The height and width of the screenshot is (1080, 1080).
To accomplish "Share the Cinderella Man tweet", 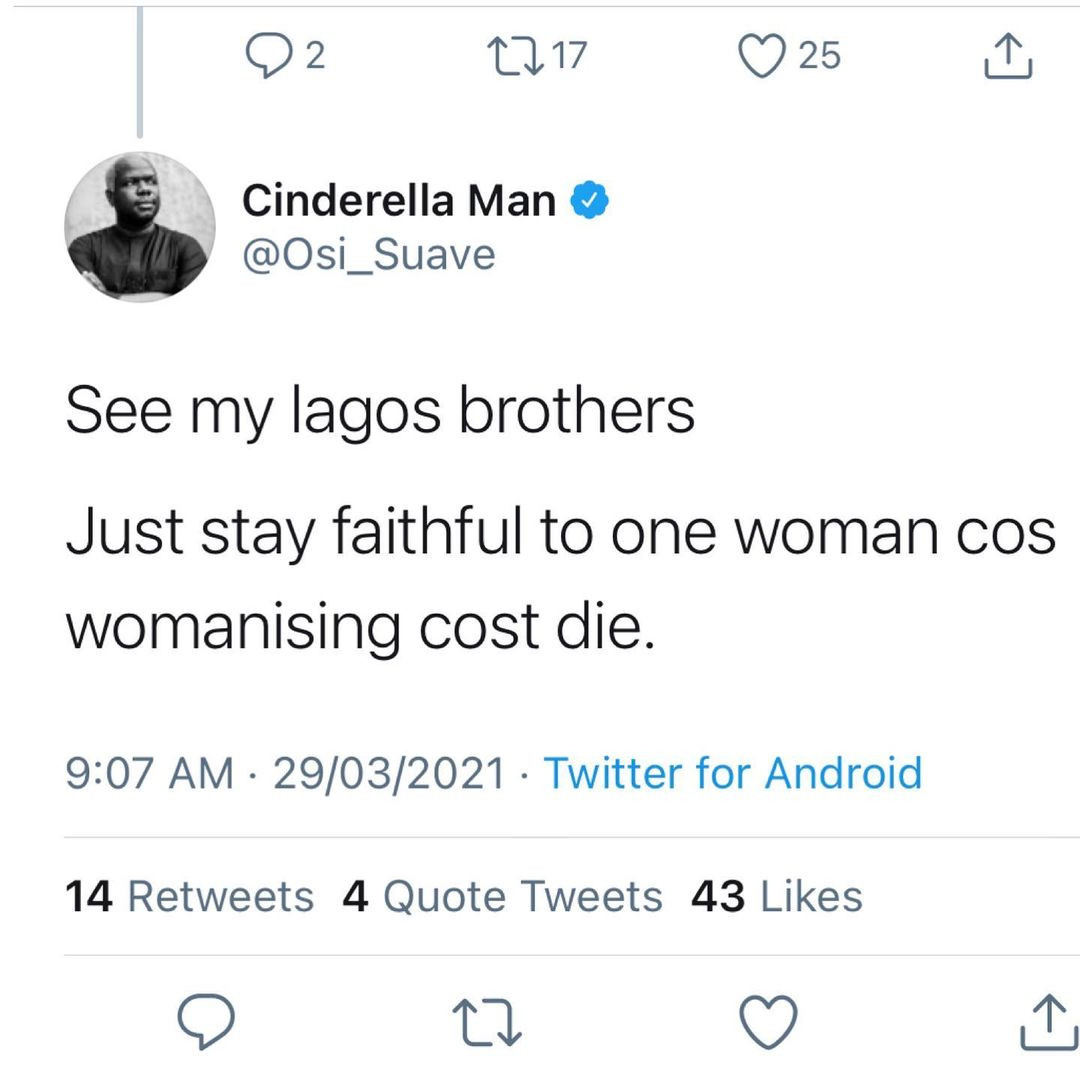I will (x=1049, y=1021).
